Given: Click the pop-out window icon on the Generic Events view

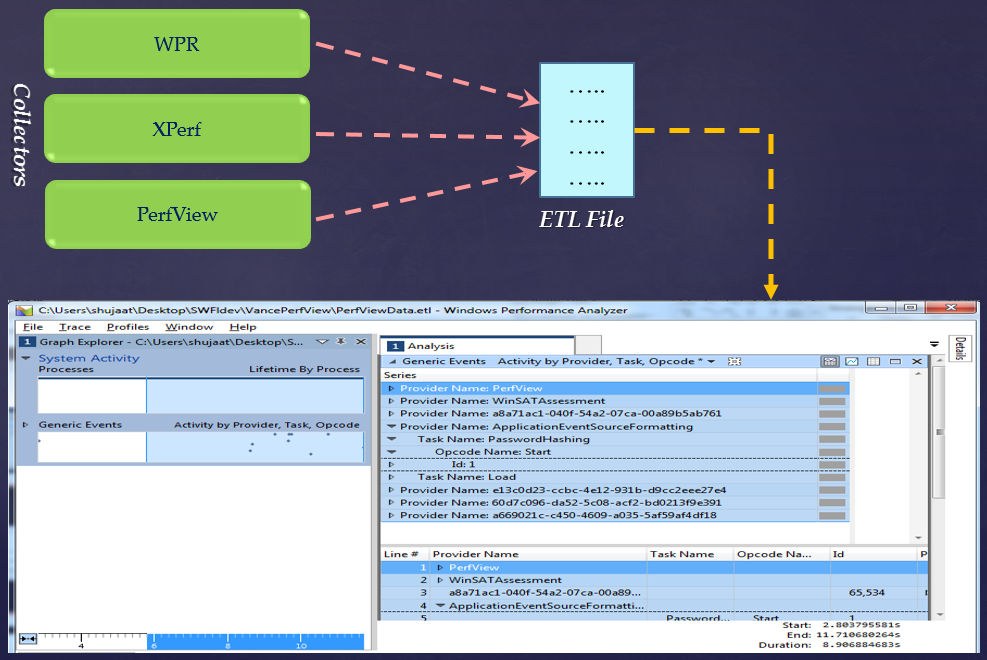Looking at the screenshot, I should (x=895, y=361).
